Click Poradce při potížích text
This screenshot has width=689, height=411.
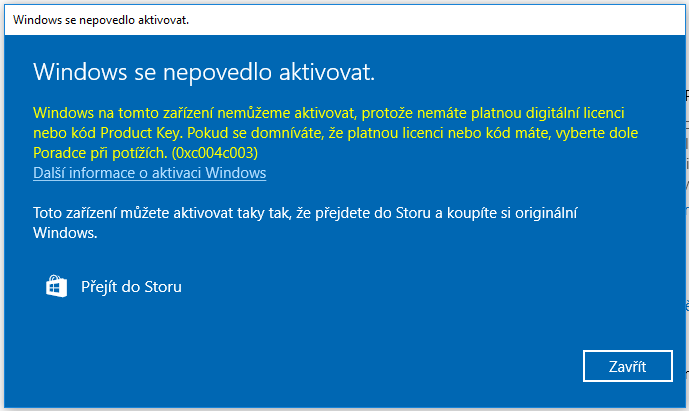(101, 153)
